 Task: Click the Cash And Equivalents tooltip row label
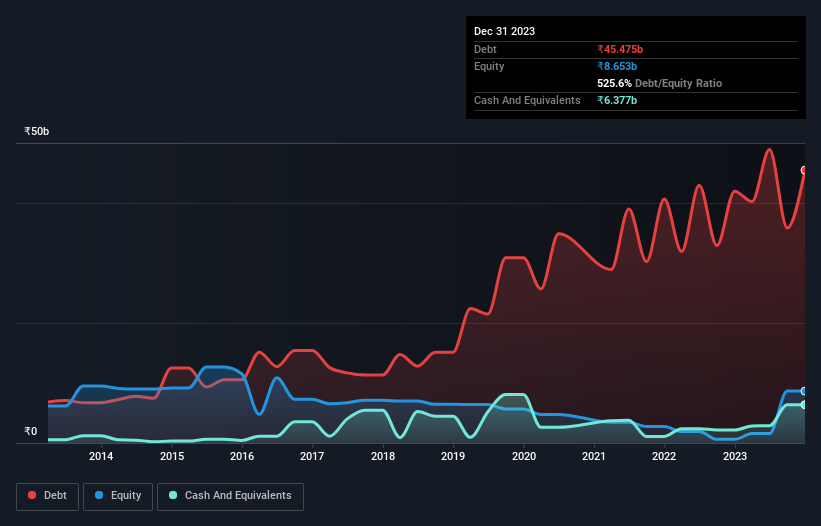(x=527, y=100)
